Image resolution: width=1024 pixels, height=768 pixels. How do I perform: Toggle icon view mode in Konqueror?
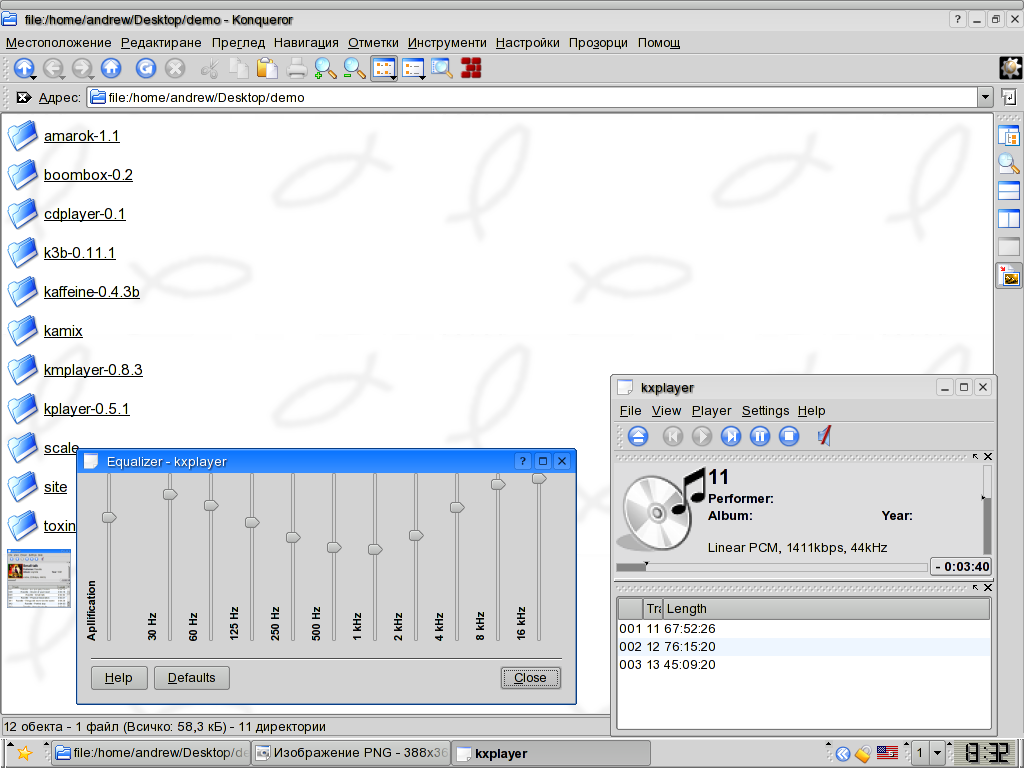(x=383, y=68)
